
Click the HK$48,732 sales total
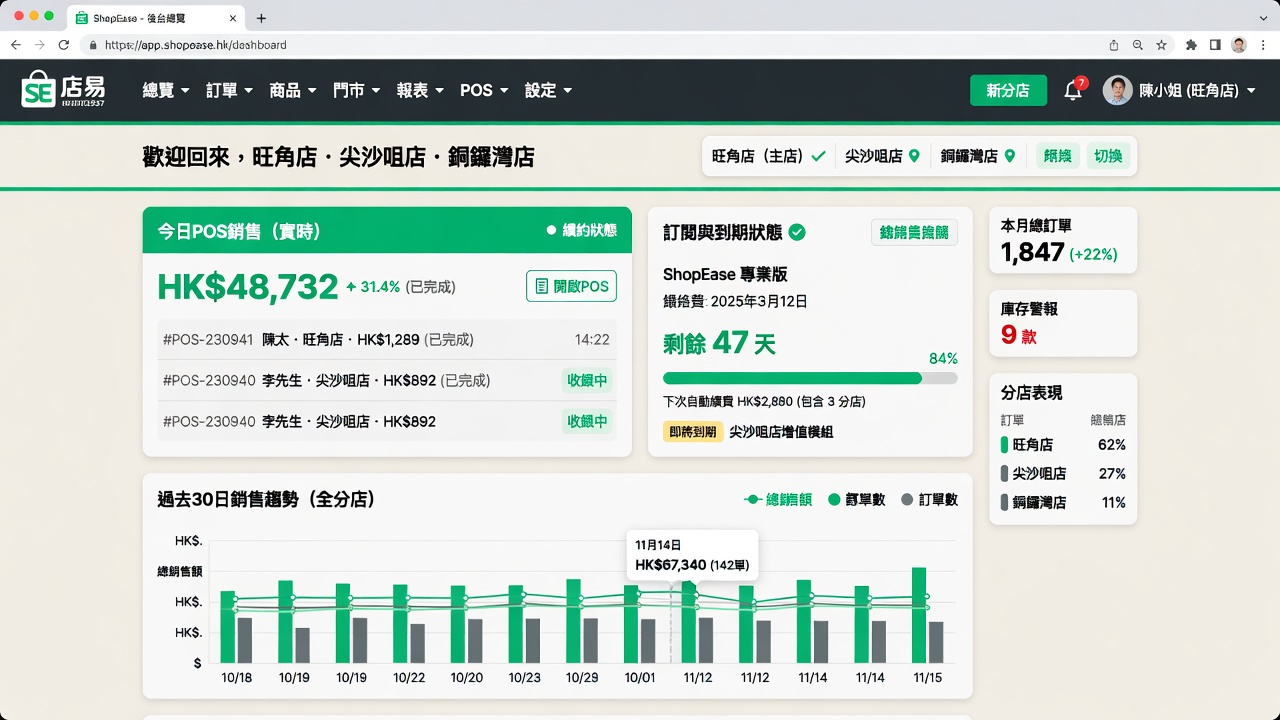click(248, 287)
